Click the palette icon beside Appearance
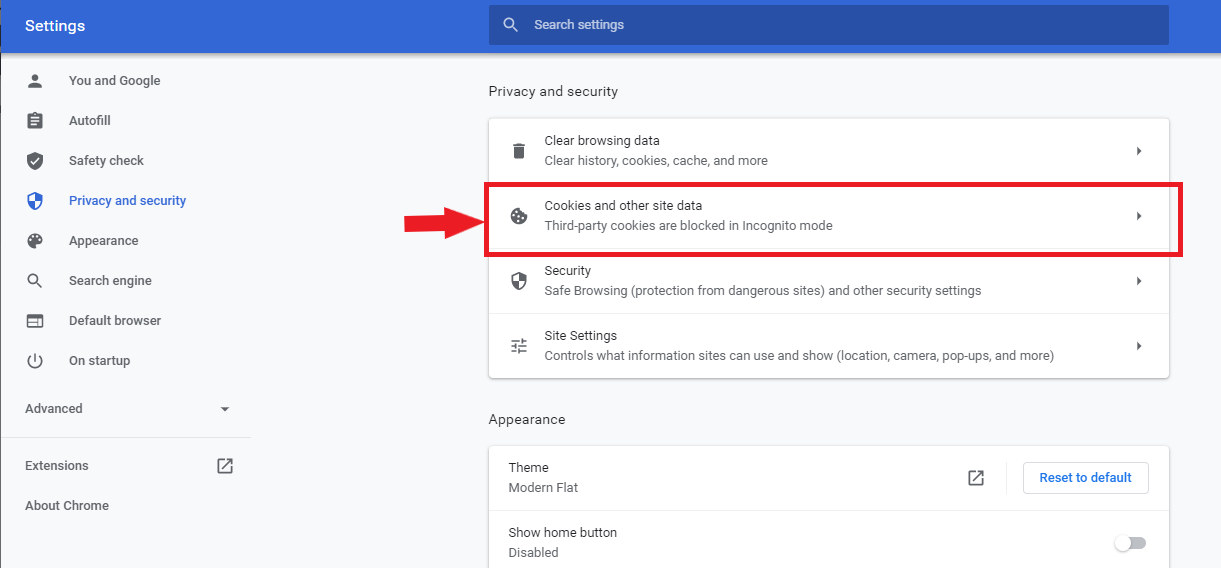Screen dimensions: 1221x568 35,241
